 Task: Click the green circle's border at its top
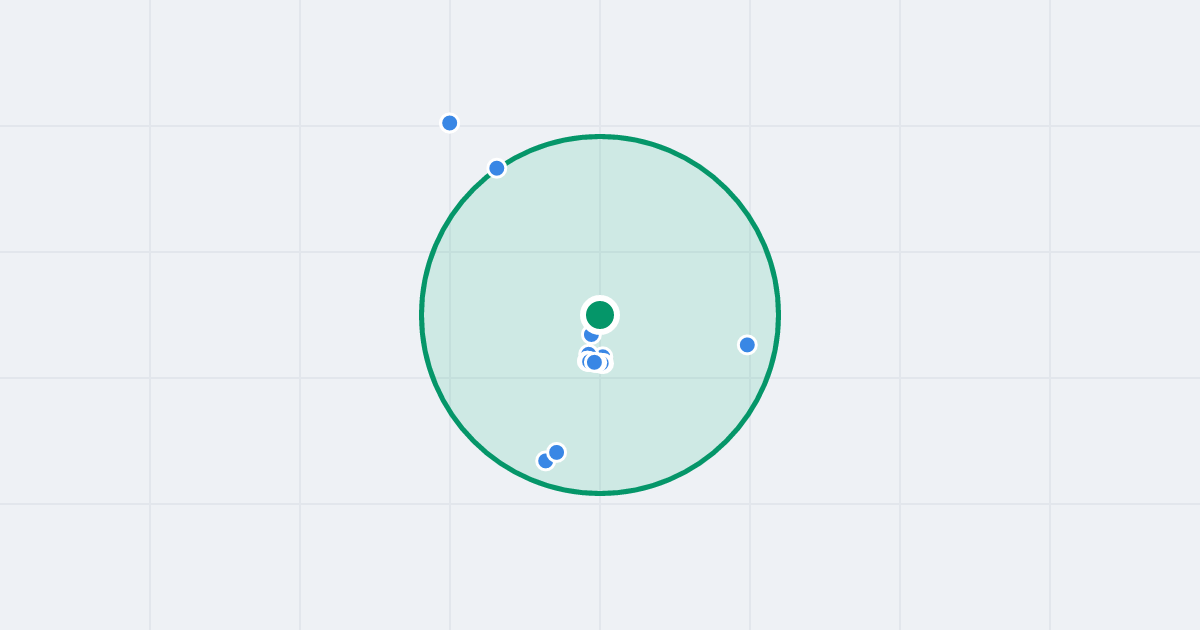tap(600, 136)
